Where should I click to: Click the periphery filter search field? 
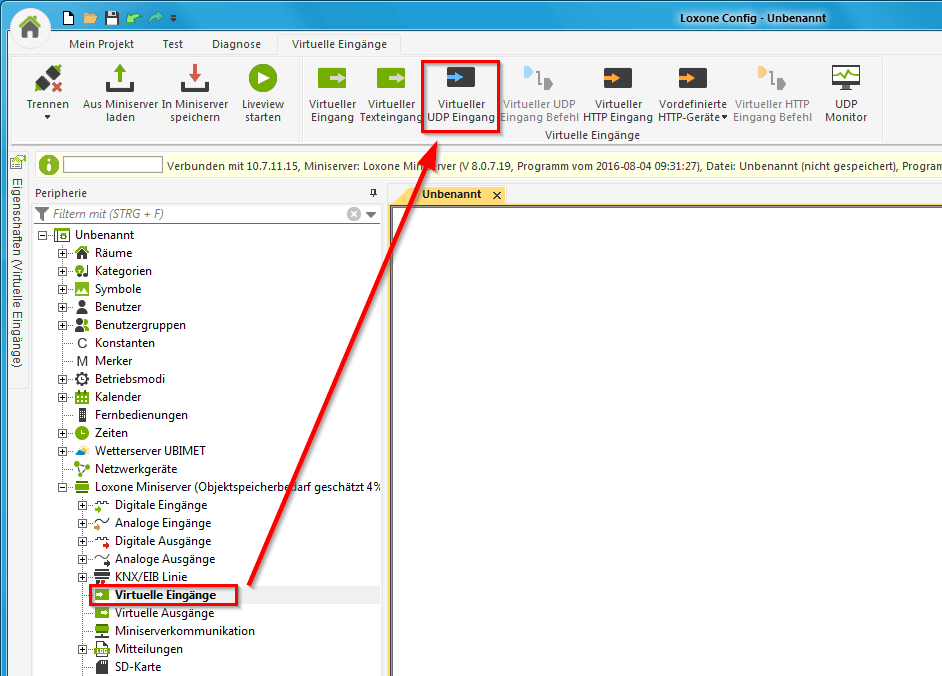pos(197,214)
